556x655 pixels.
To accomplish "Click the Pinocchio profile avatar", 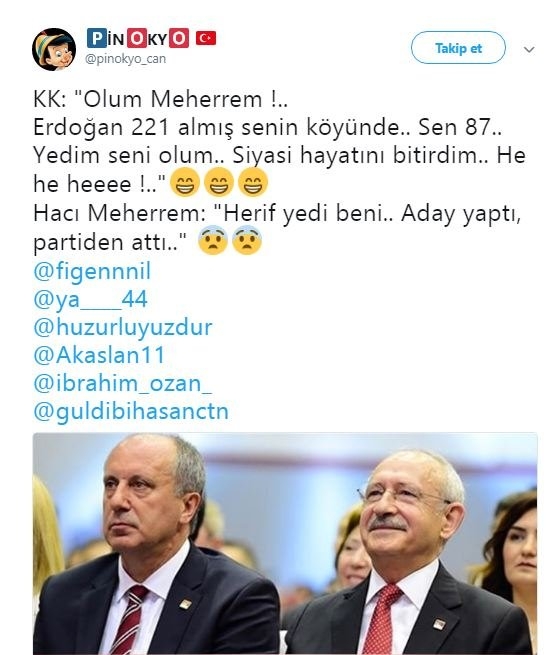I will pyautogui.click(x=53, y=49).
